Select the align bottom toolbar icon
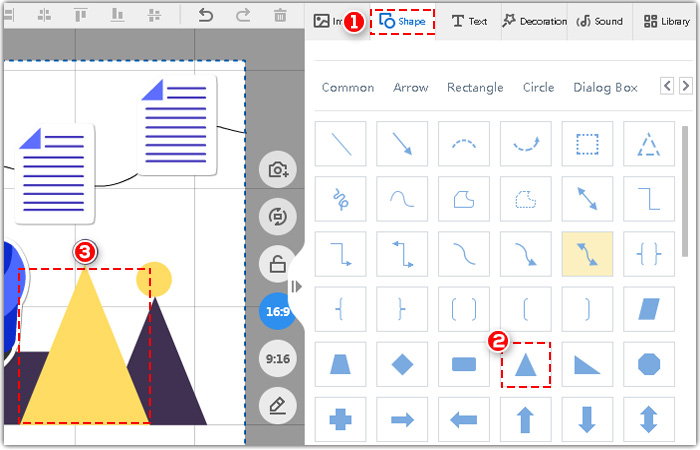This screenshot has width=700, height=450. (117, 16)
